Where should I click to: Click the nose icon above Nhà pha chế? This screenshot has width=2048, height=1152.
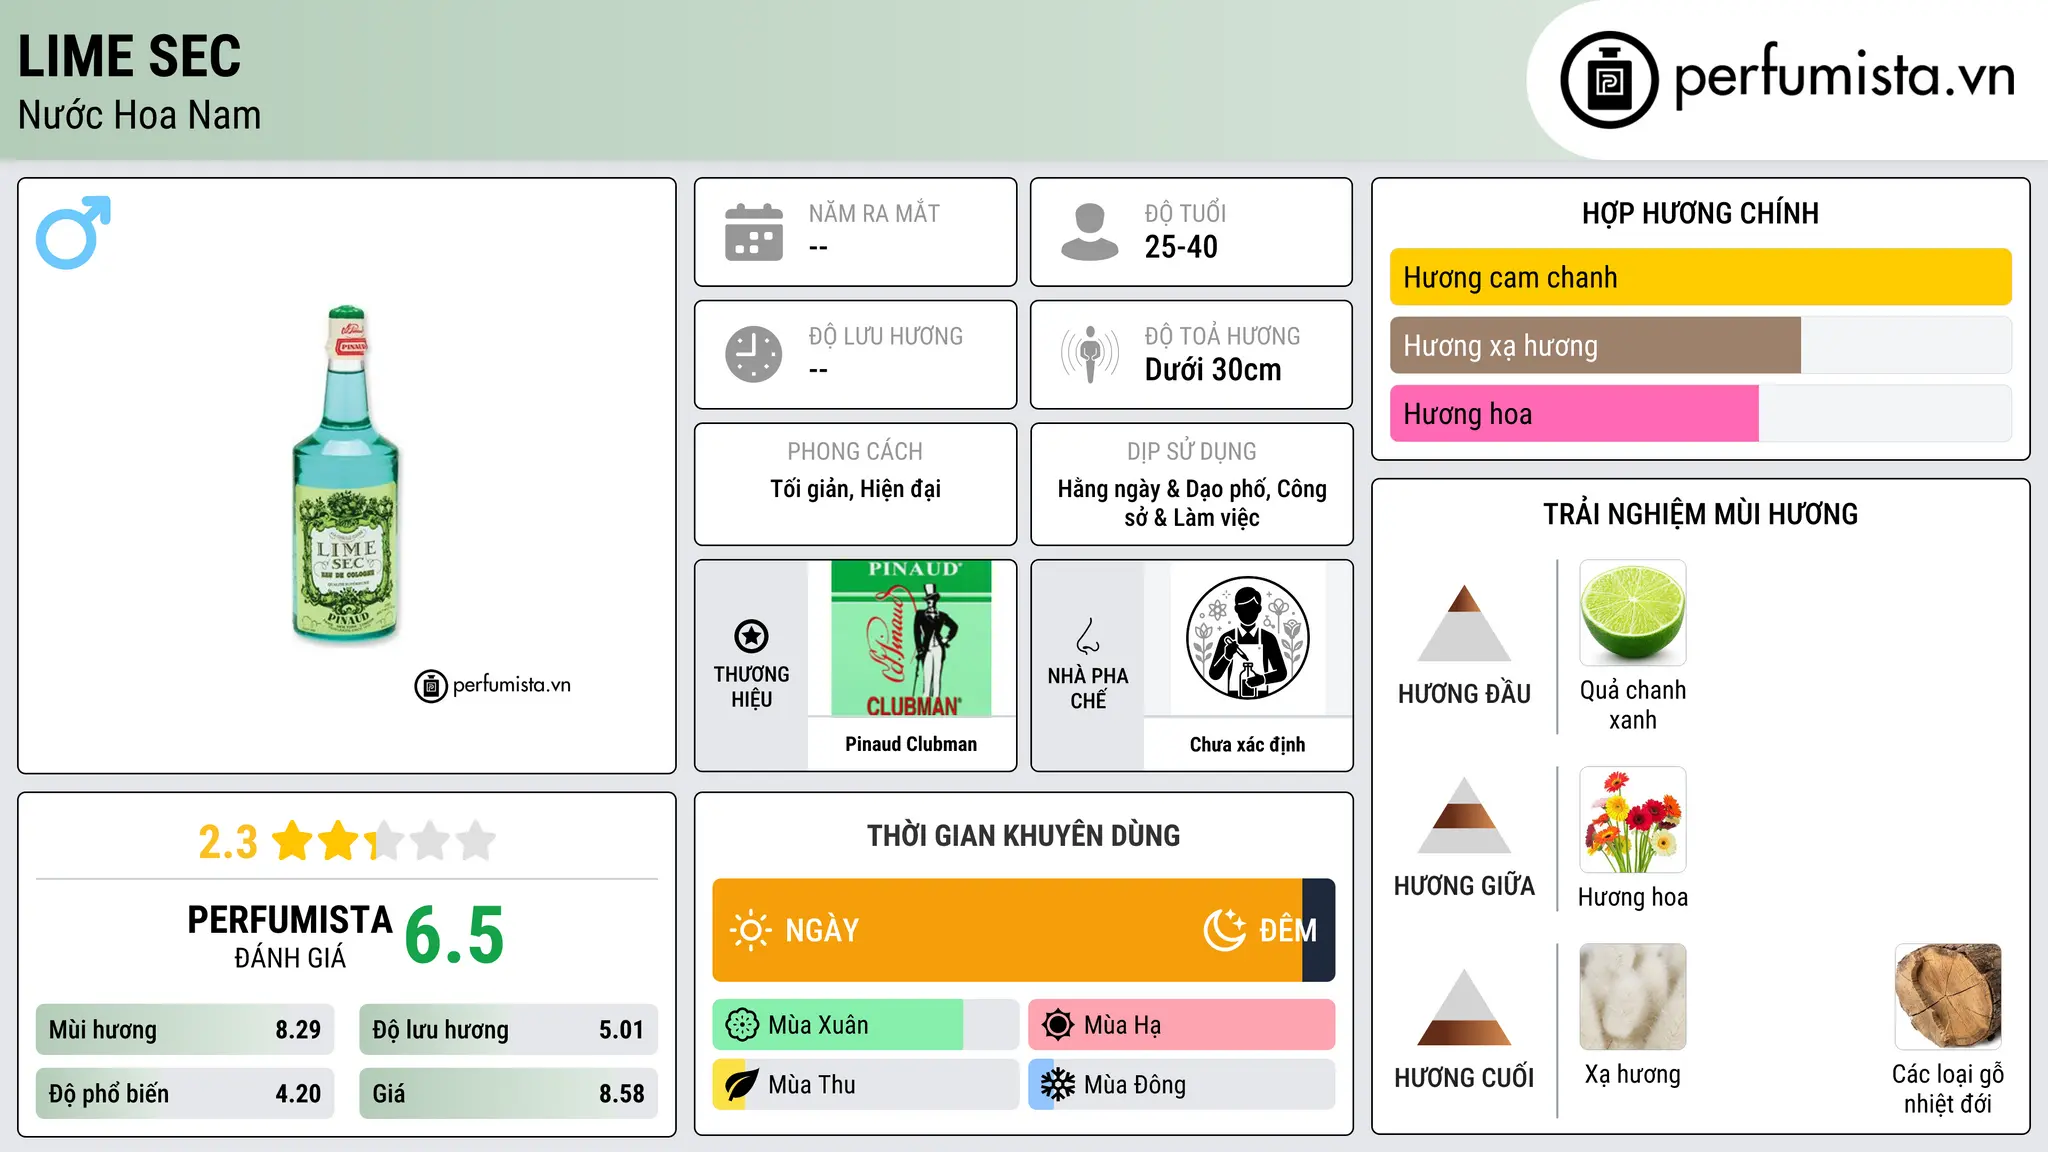tap(1088, 636)
